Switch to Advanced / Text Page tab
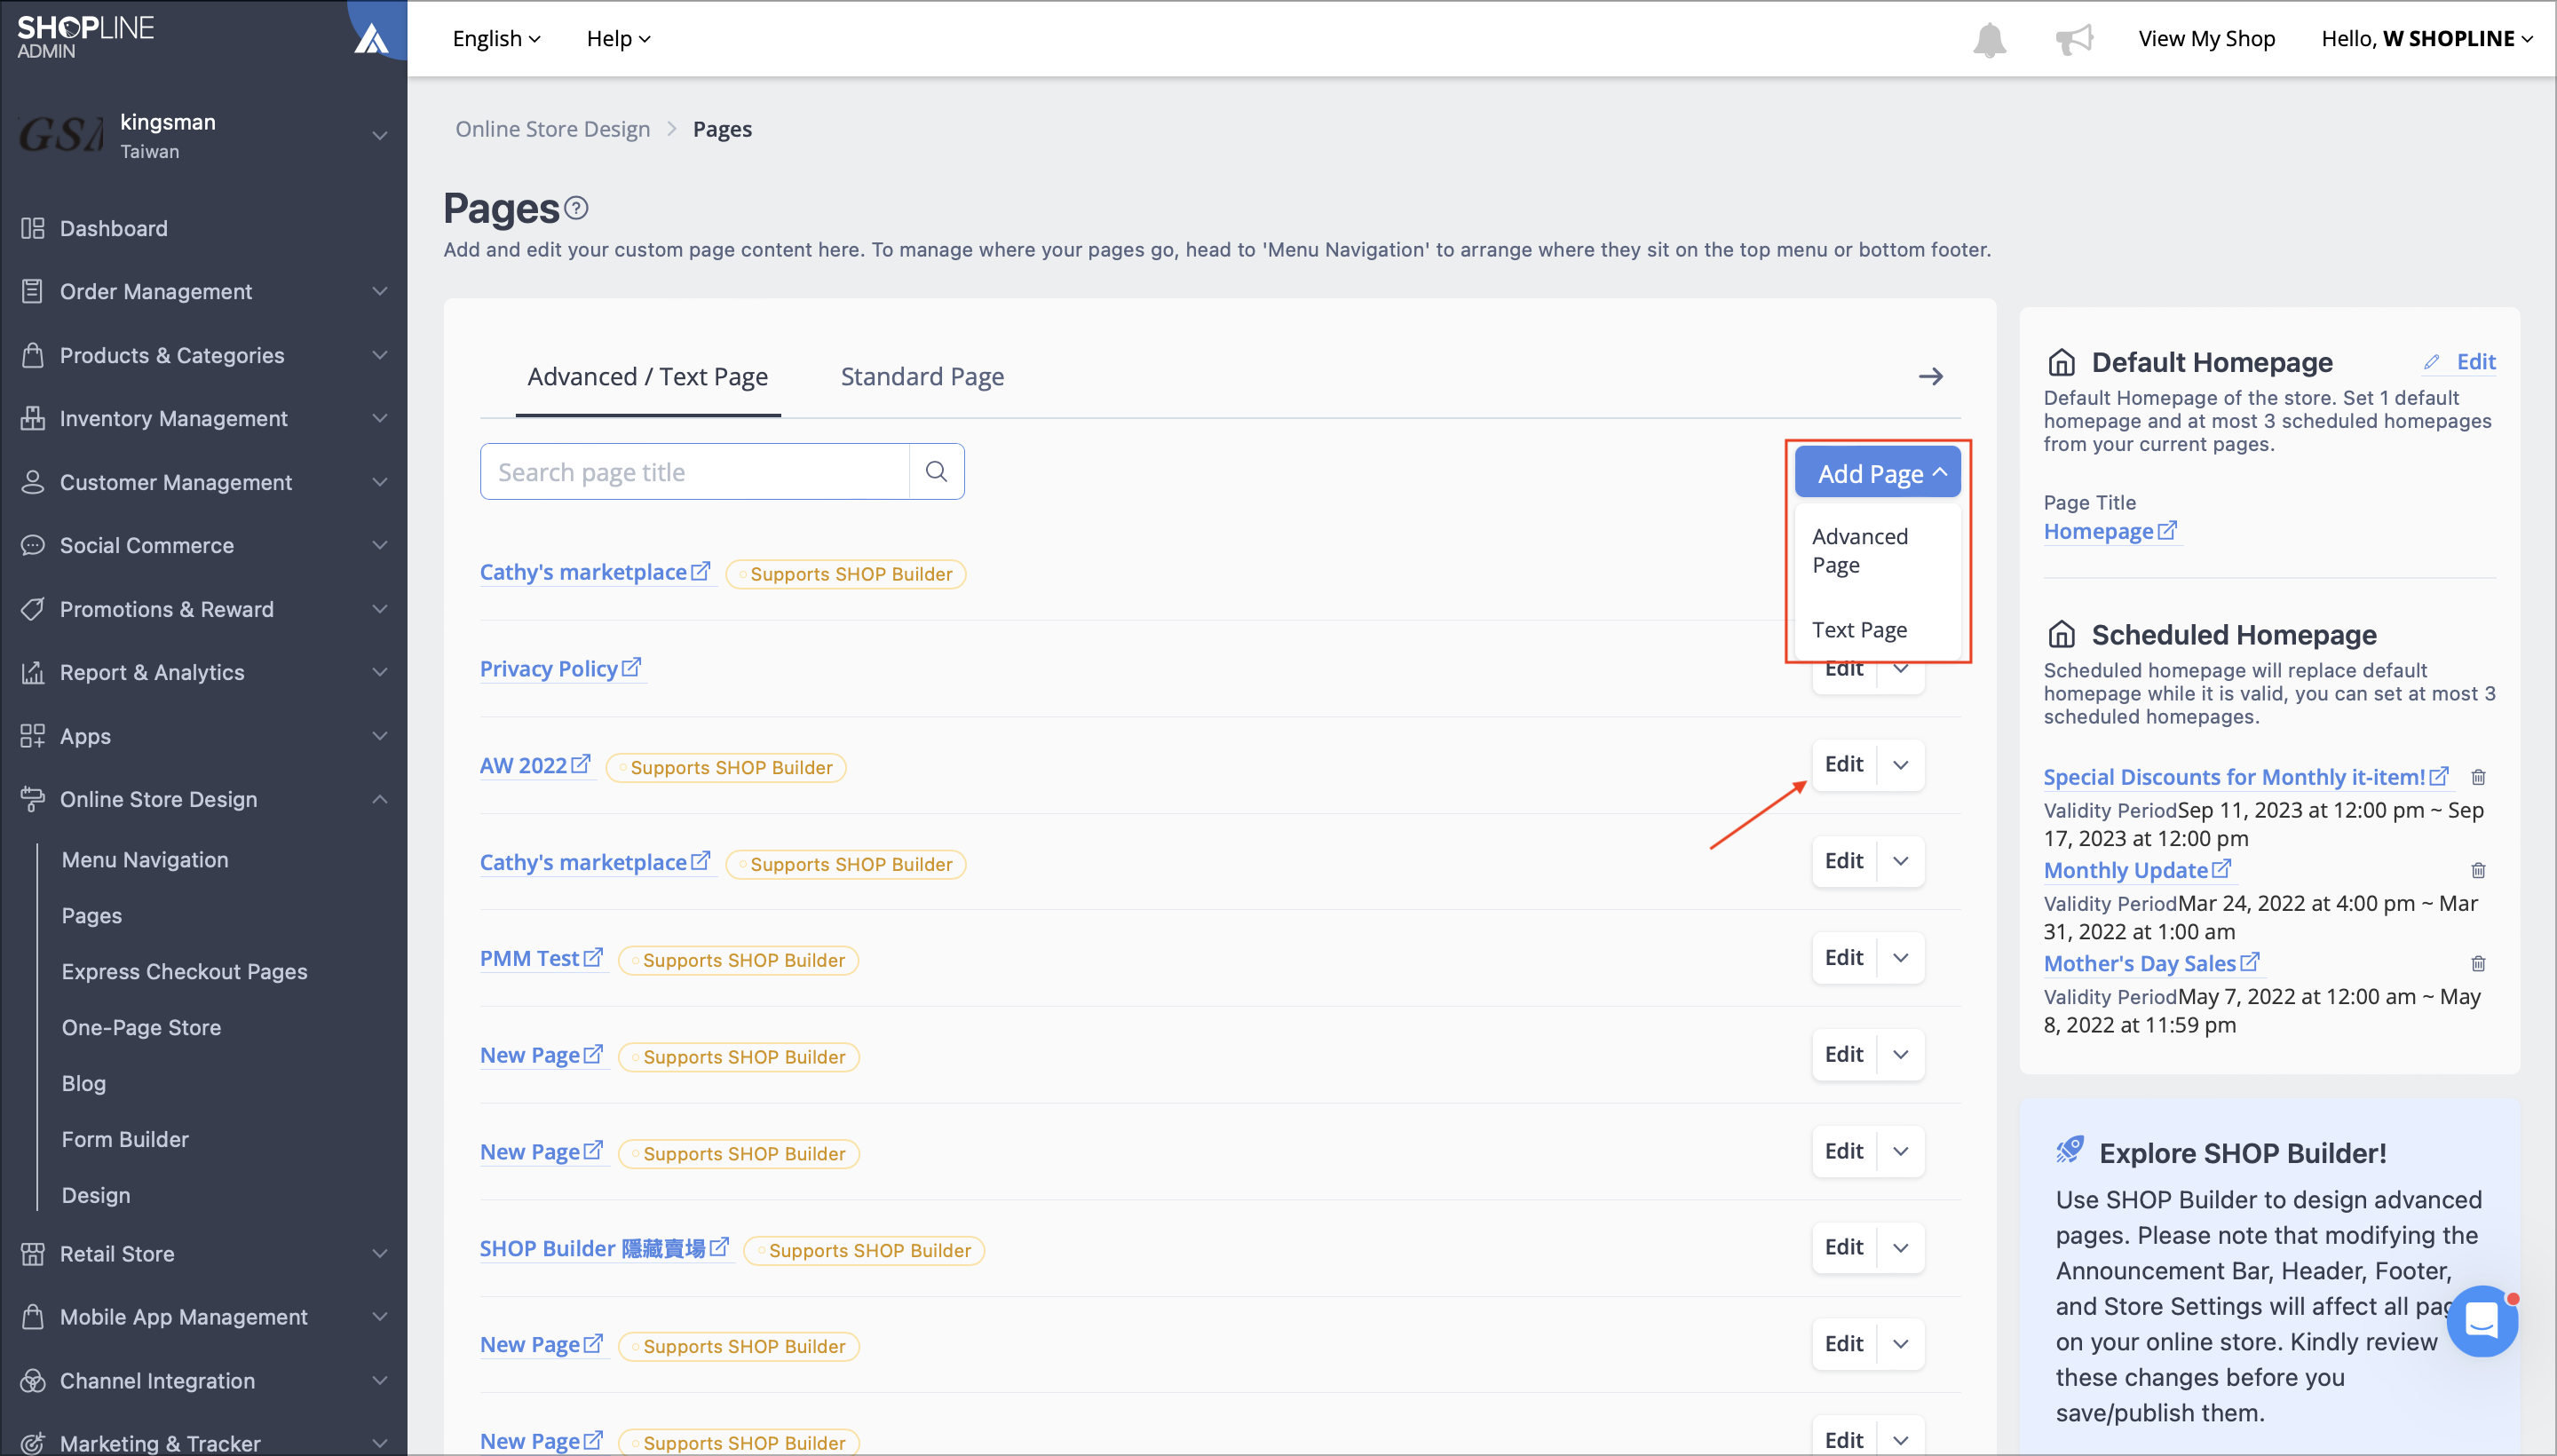This screenshot has height=1456, width=2557. click(647, 377)
